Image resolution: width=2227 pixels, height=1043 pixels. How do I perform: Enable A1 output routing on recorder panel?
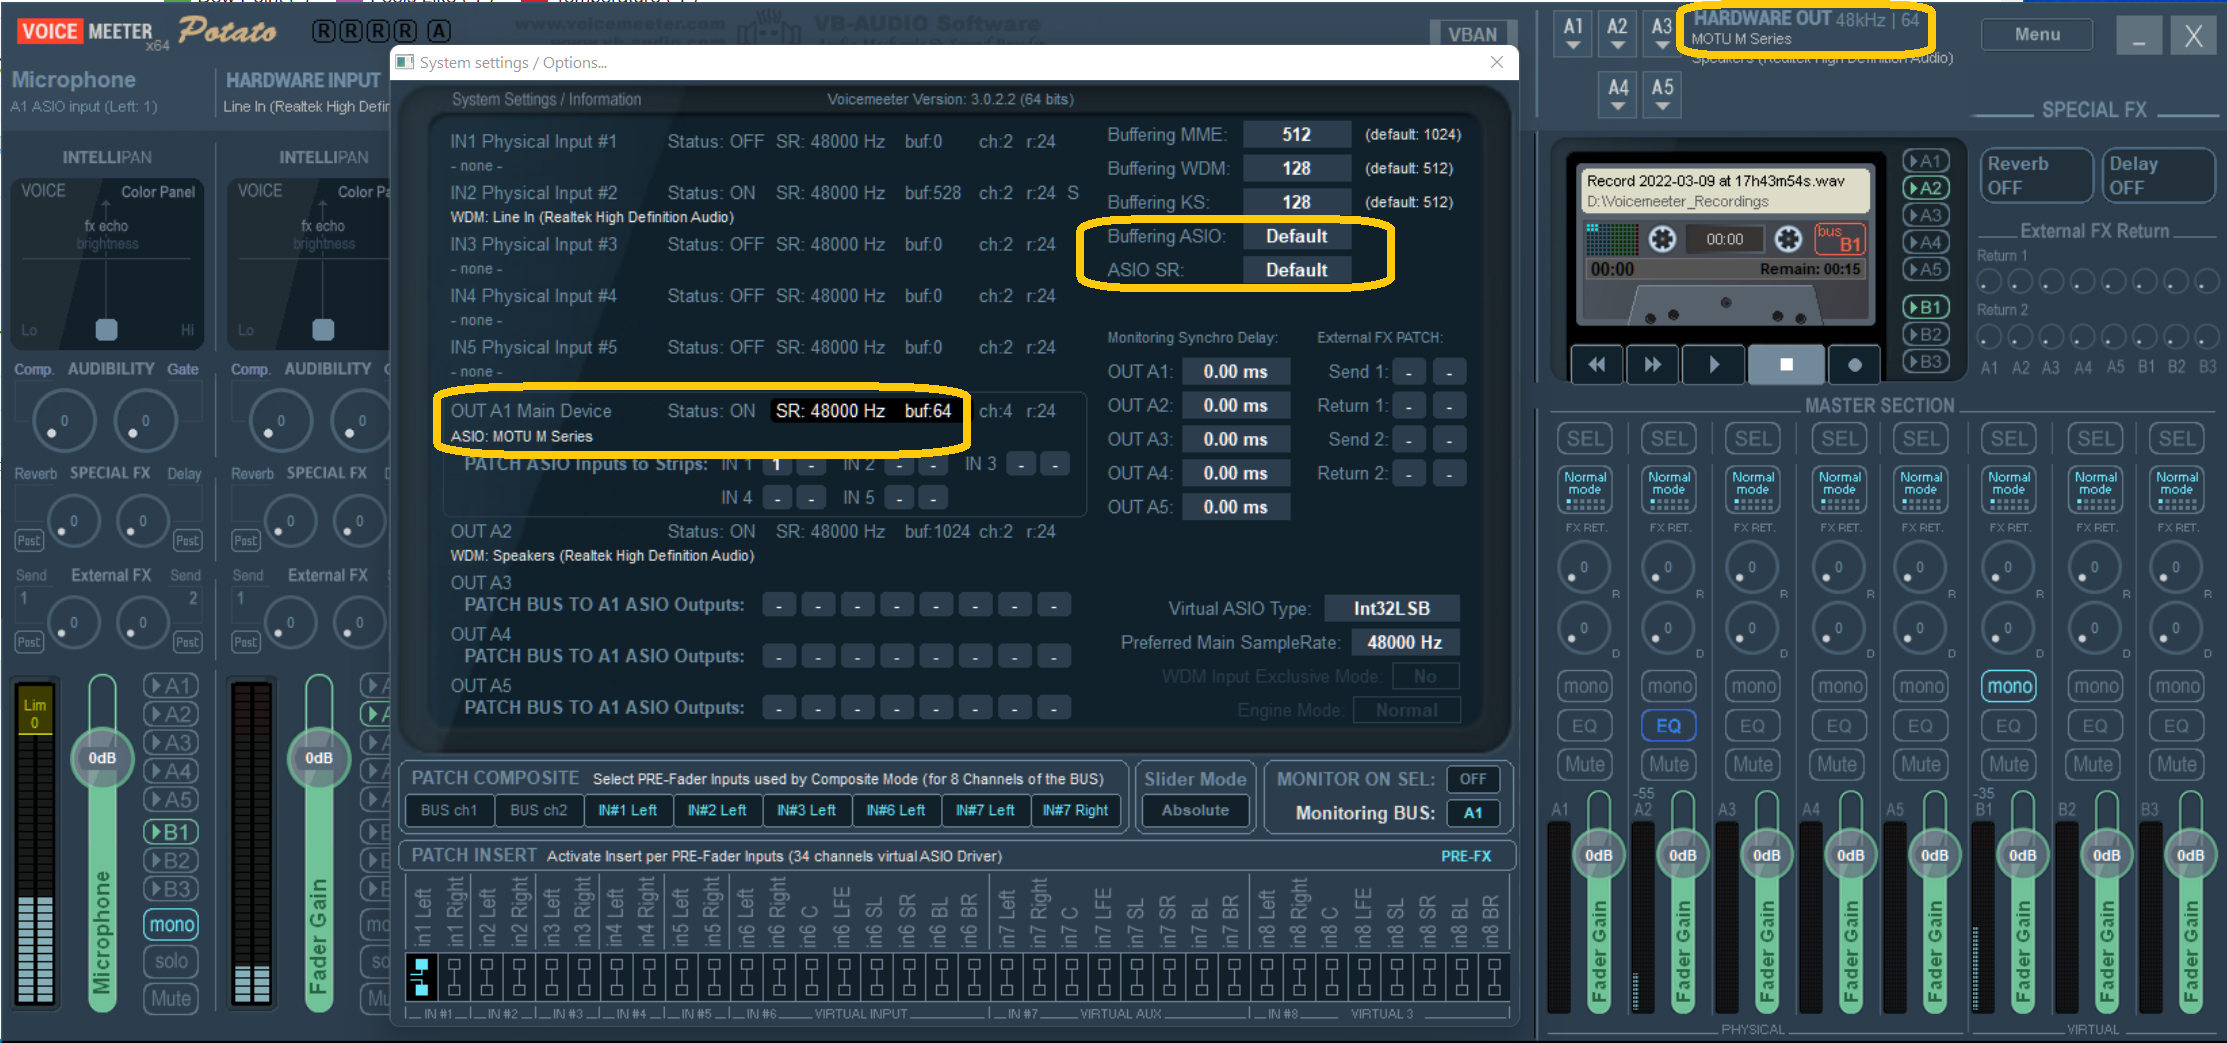[1925, 161]
